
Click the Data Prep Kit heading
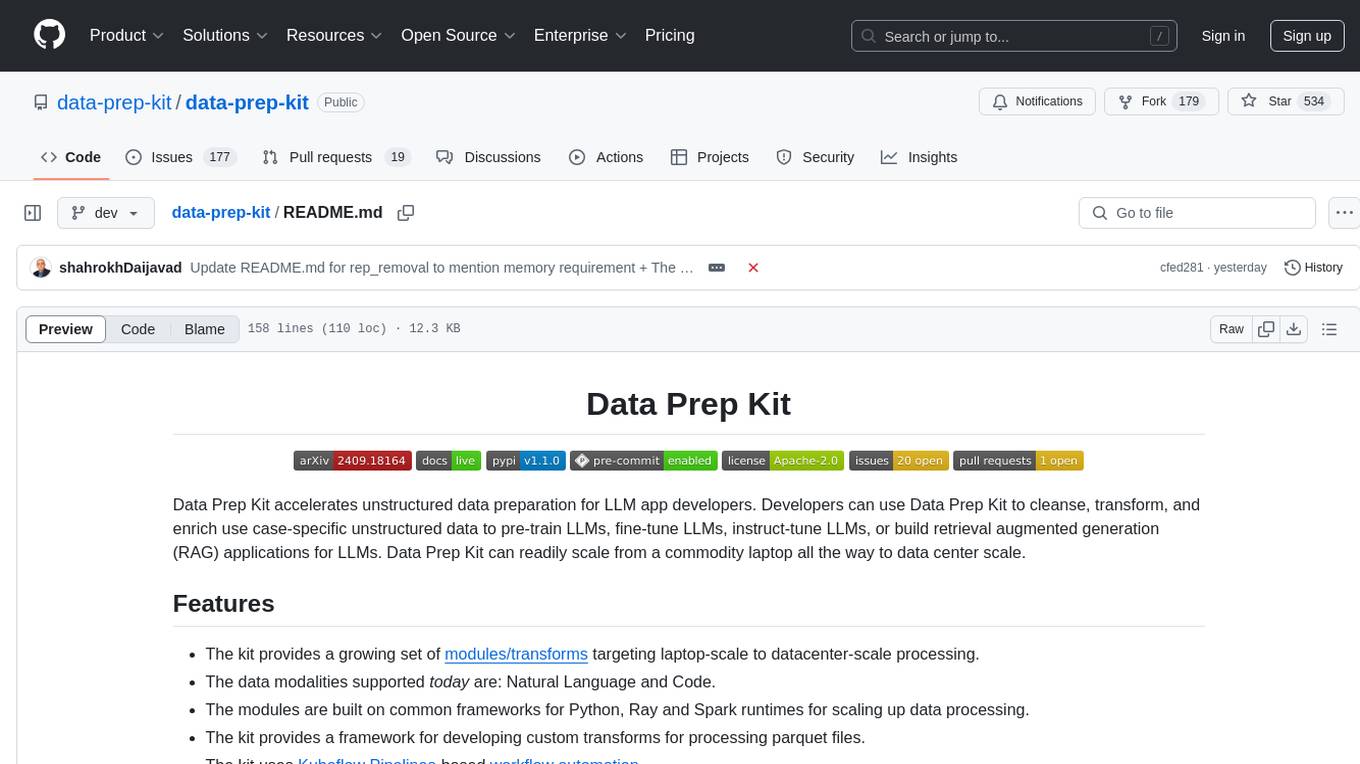point(688,403)
